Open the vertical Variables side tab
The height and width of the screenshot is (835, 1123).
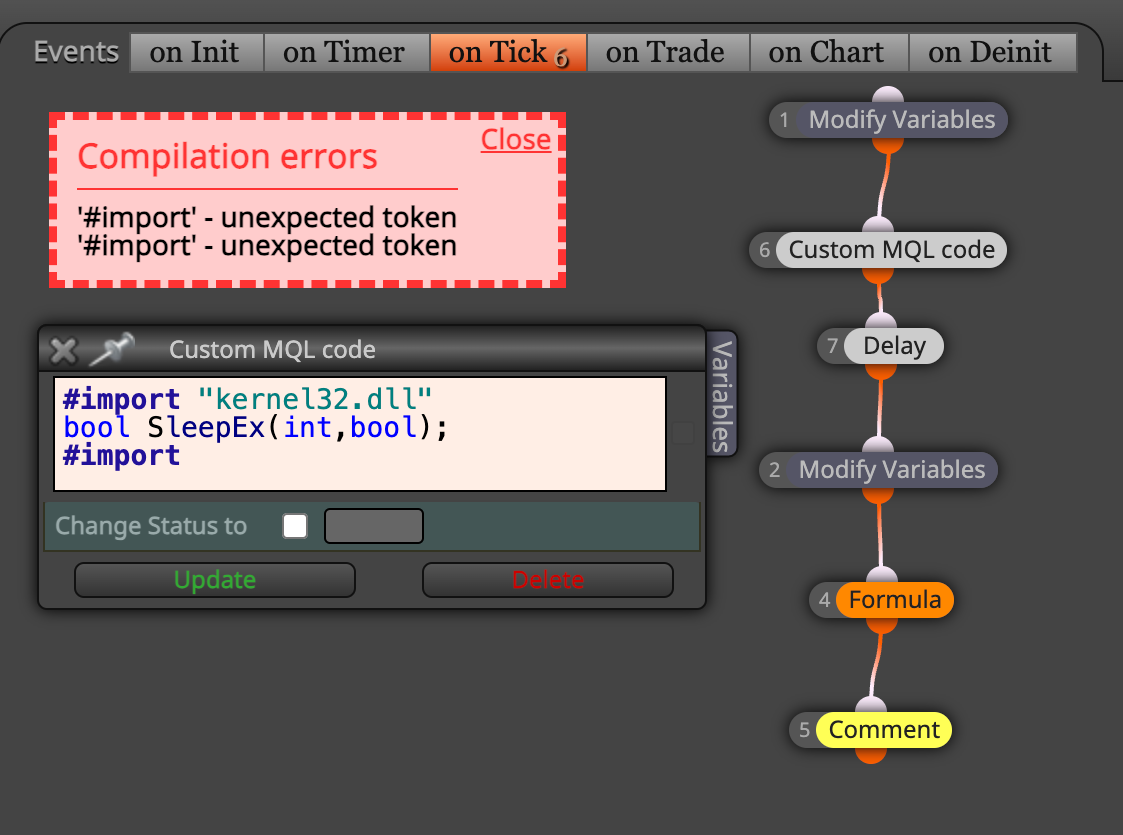722,394
